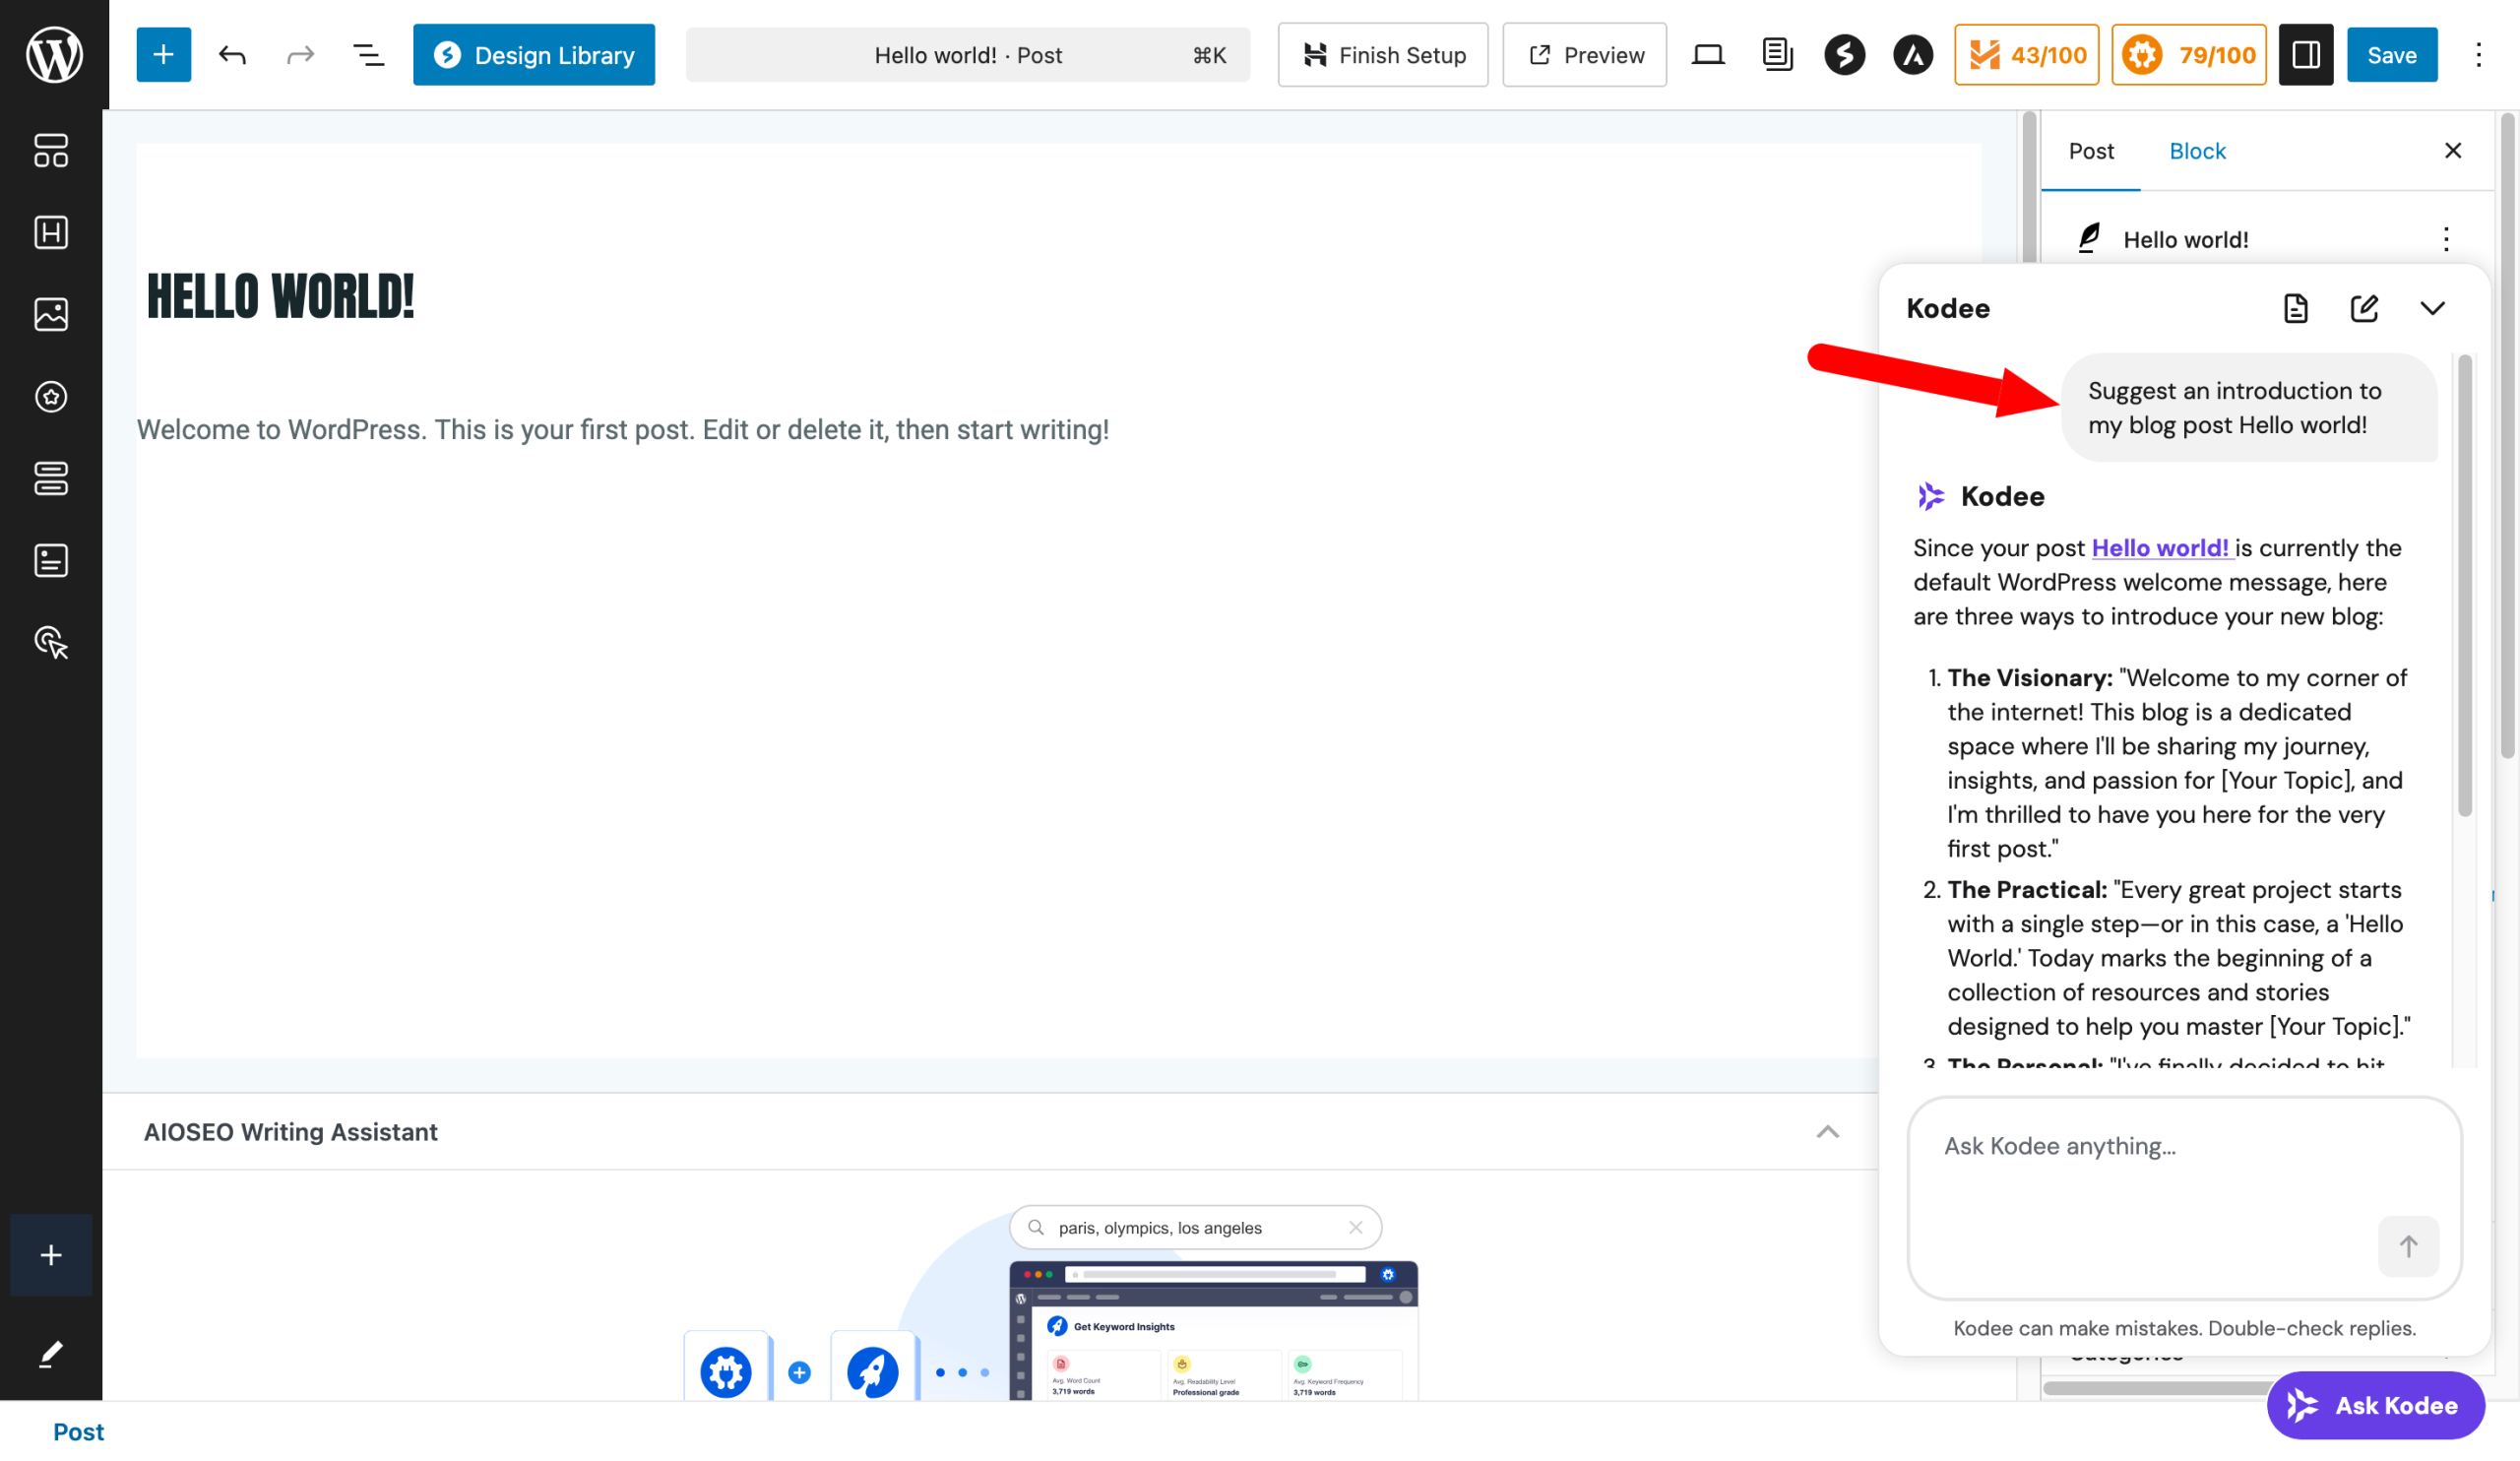
Task: Open Hello world! post actions menu
Action: point(2446,239)
